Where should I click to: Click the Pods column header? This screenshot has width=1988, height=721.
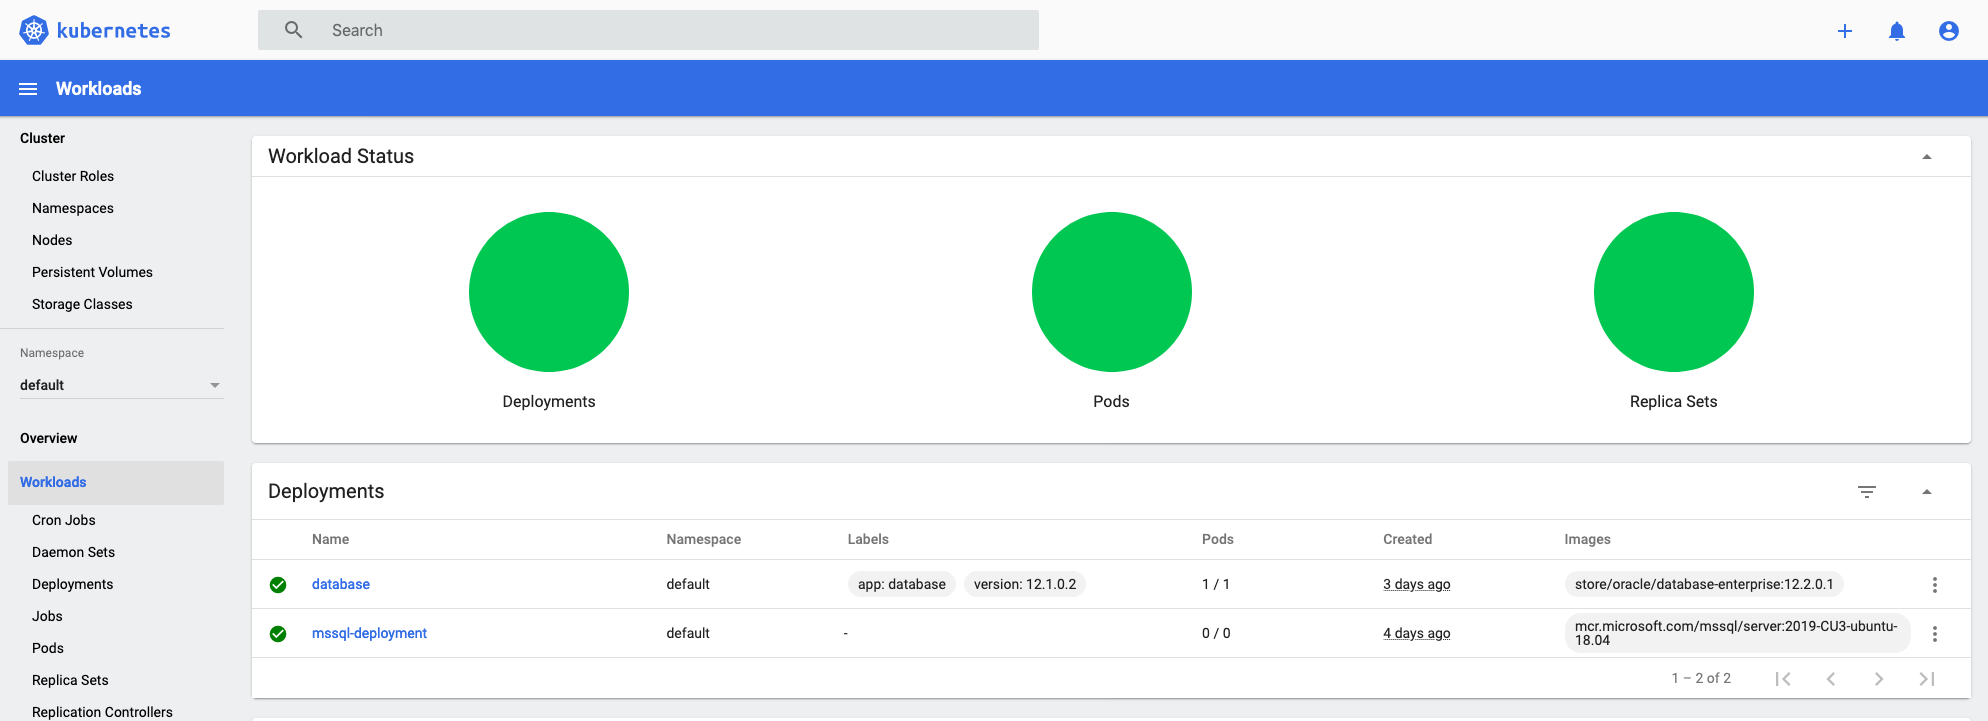[1218, 539]
